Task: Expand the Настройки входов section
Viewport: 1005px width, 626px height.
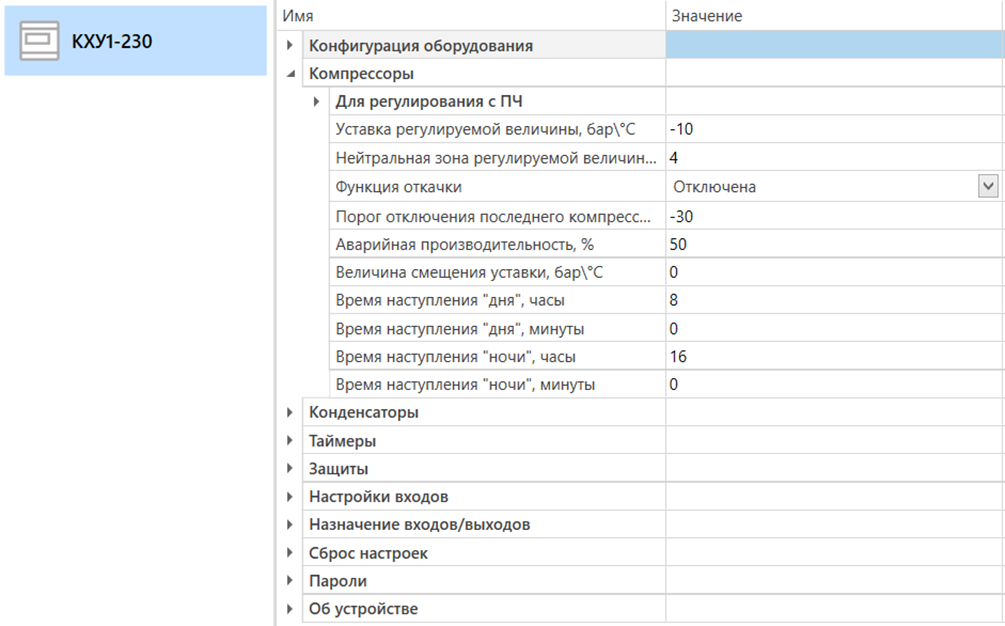Action: pyautogui.click(x=290, y=497)
